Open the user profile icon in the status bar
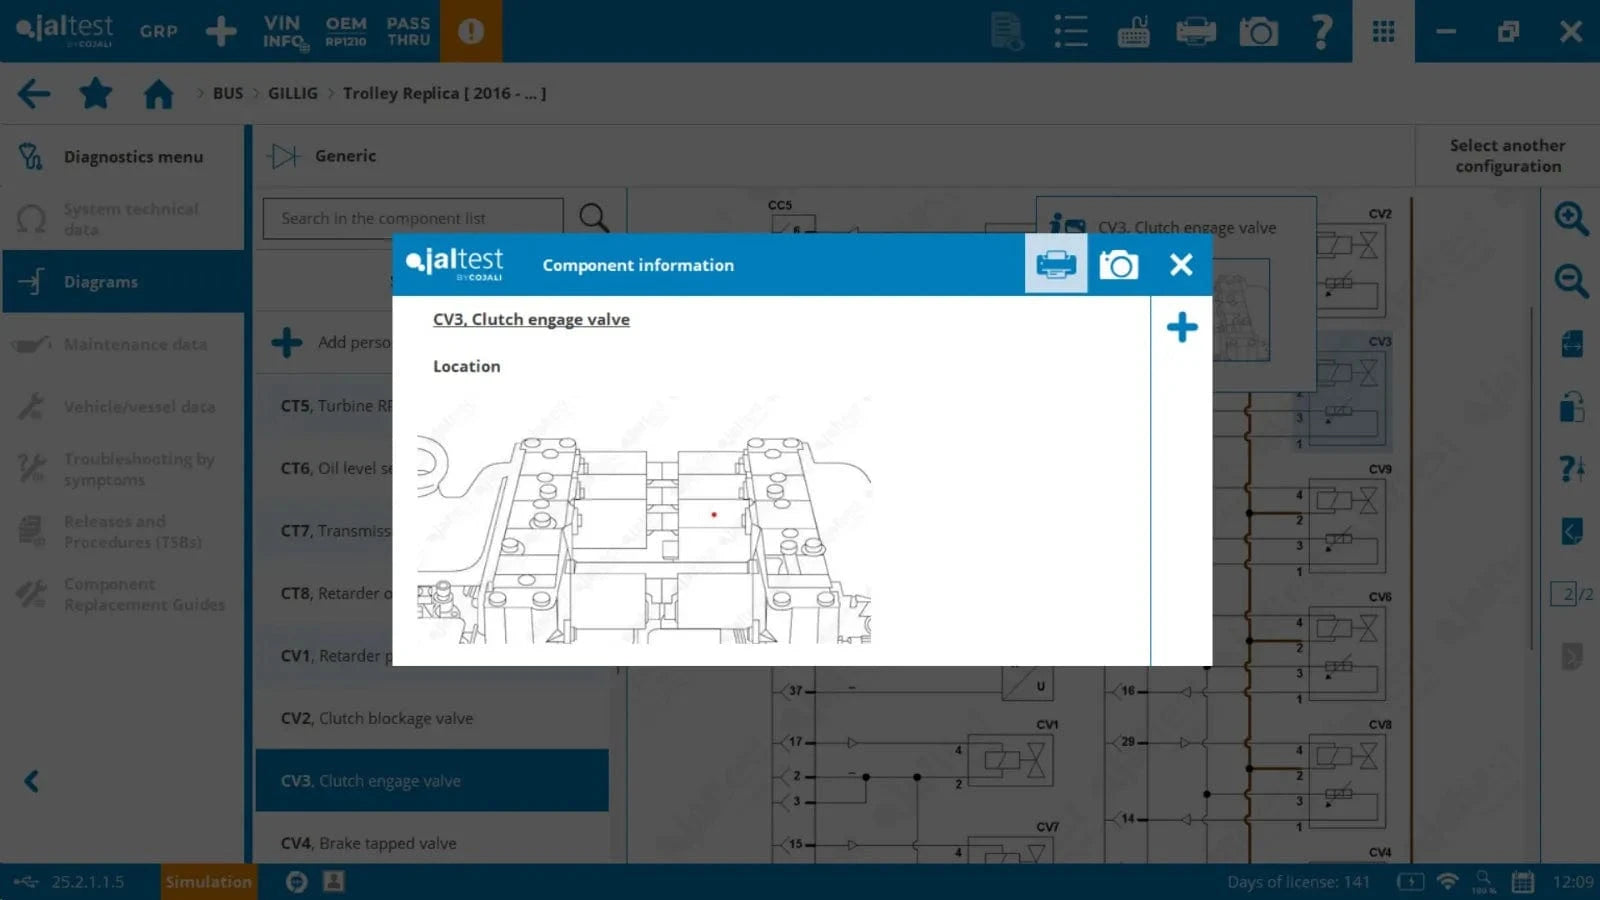The height and width of the screenshot is (900, 1600). coord(334,881)
